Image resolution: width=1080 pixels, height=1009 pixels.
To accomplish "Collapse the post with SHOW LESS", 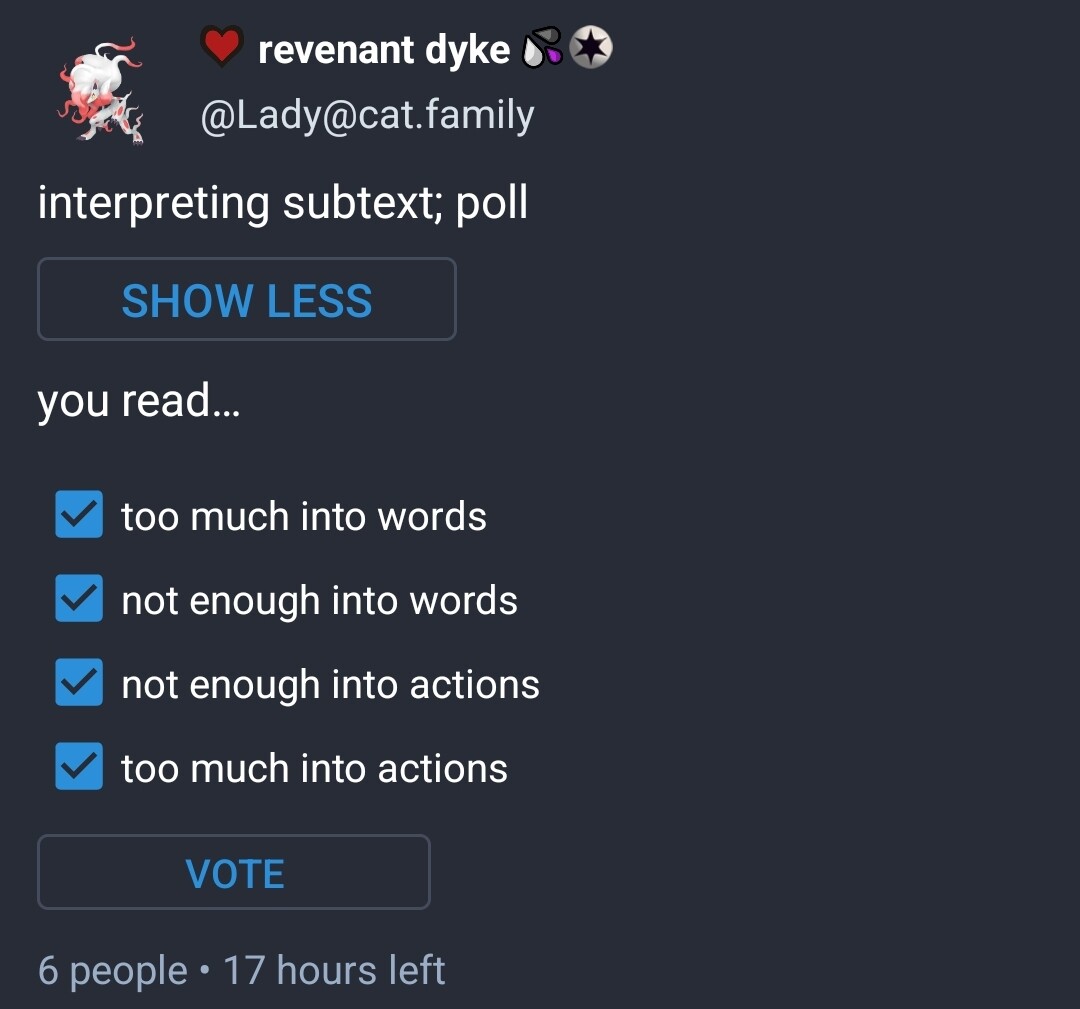I will (246, 300).
